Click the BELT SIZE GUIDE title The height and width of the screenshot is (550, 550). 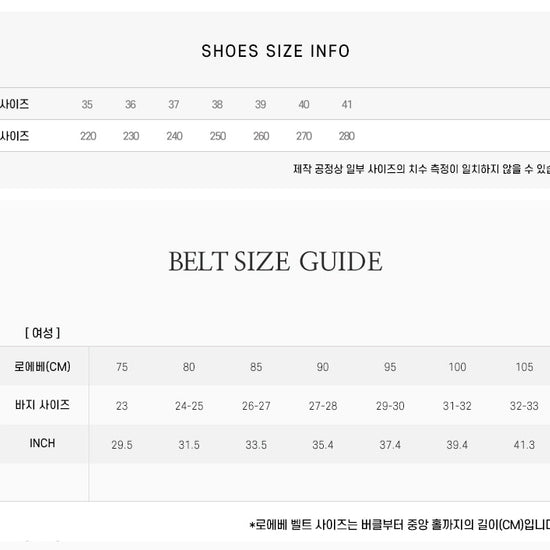pos(276,261)
